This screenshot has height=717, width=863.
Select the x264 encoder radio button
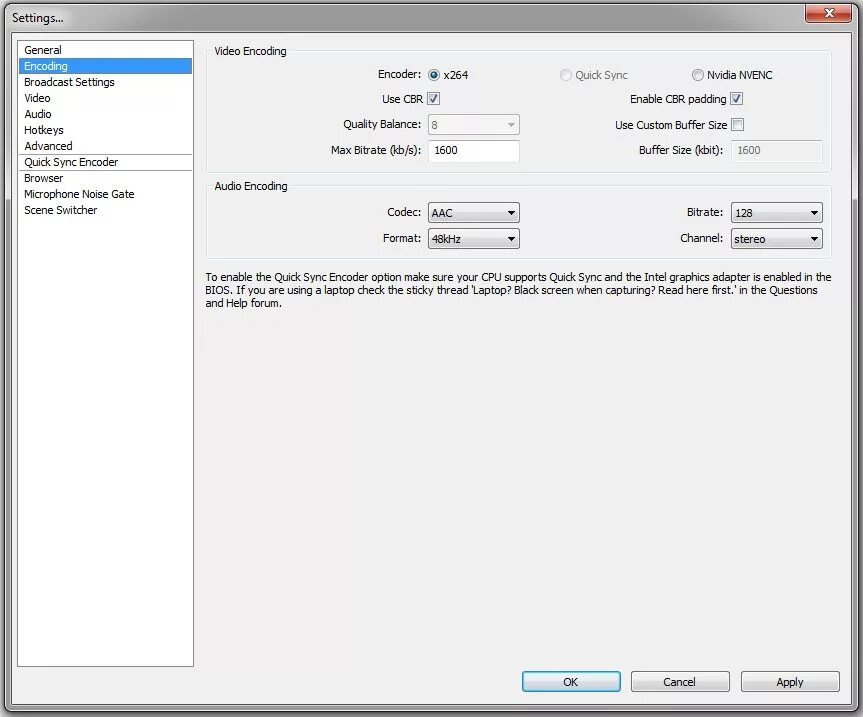point(434,75)
